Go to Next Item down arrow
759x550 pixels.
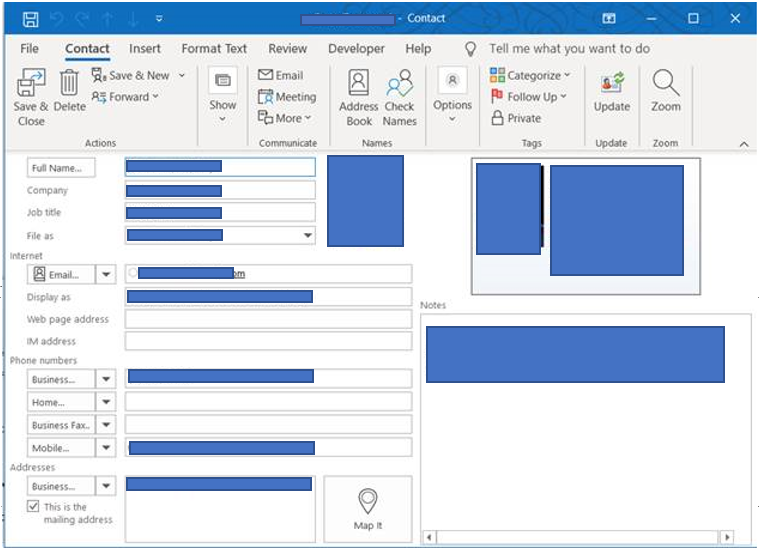coord(133,19)
